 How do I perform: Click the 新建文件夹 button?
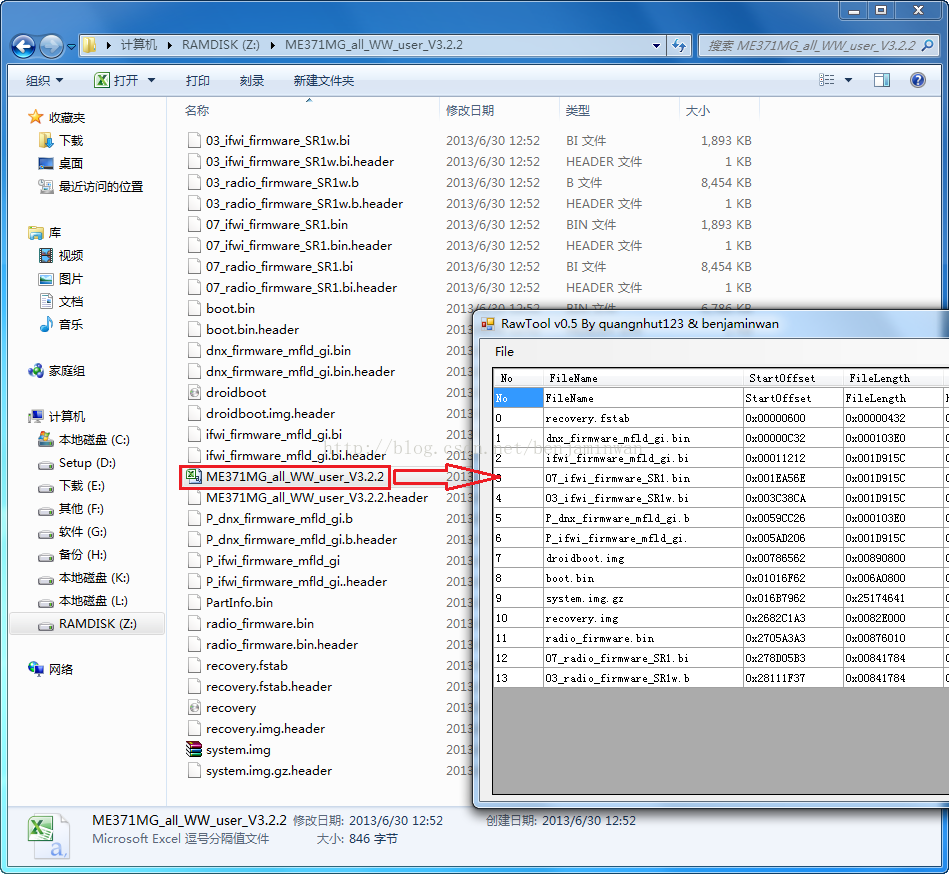click(324, 80)
